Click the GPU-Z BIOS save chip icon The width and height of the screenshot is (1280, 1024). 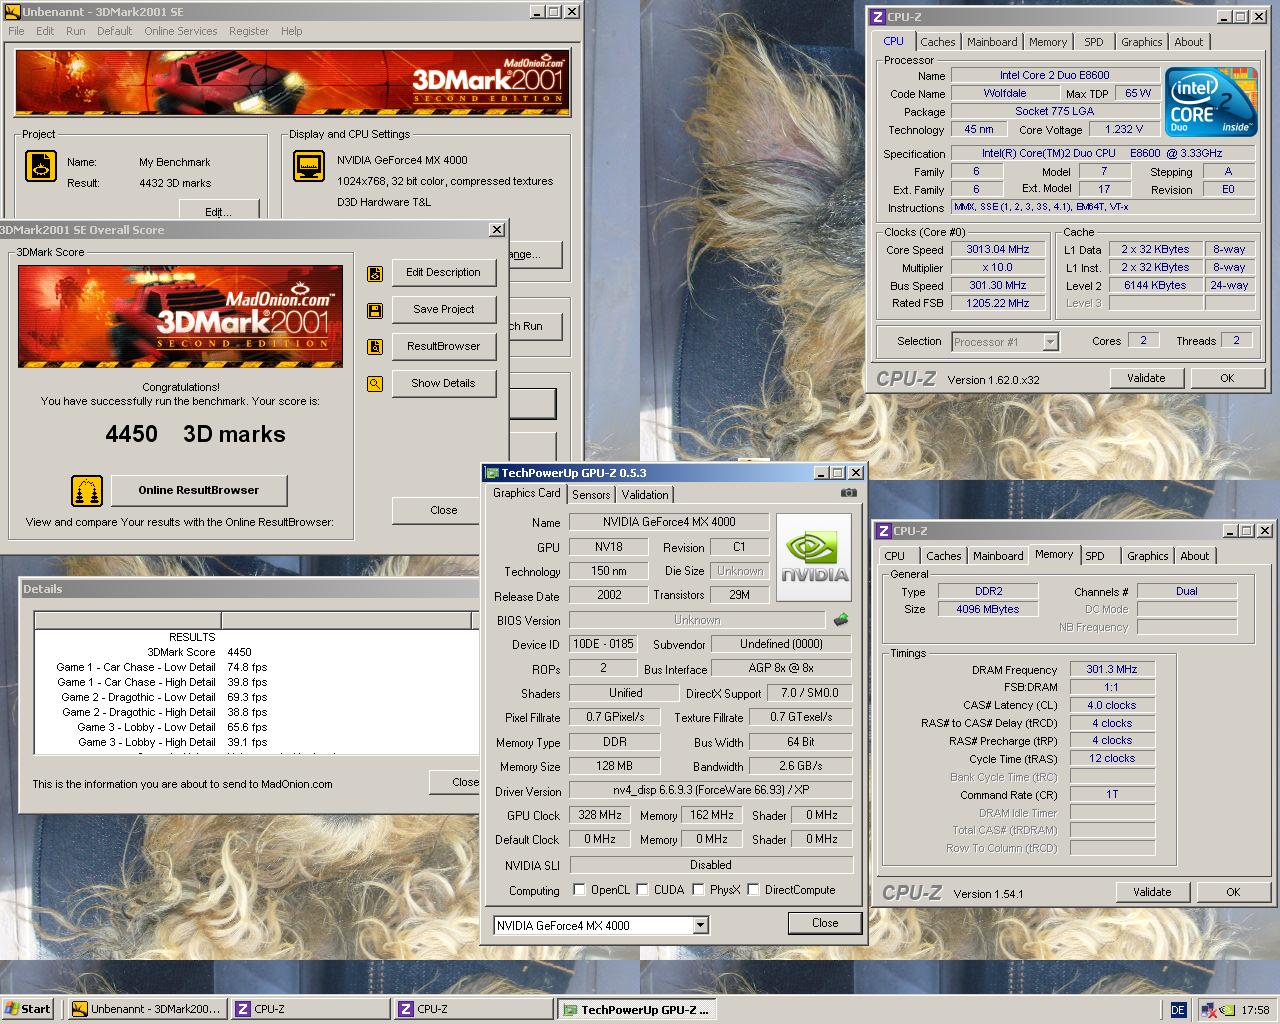841,620
